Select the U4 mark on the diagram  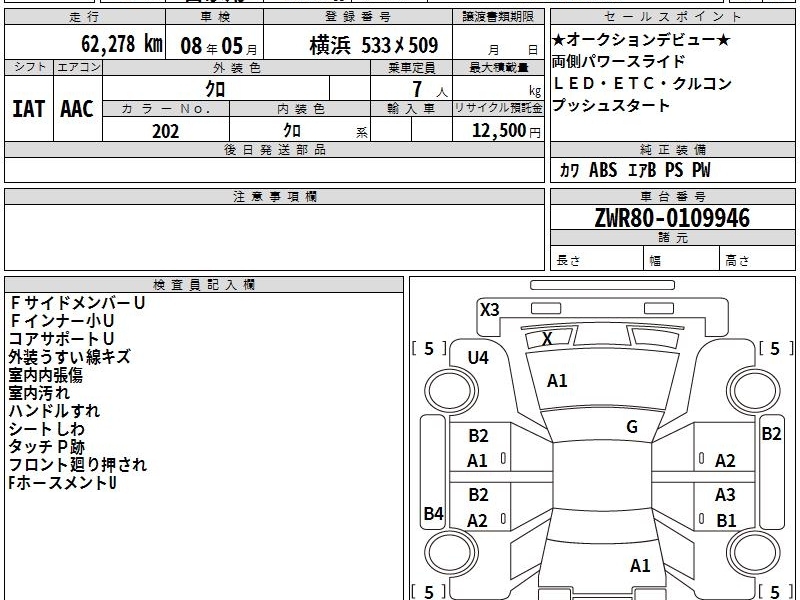(478, 358)
